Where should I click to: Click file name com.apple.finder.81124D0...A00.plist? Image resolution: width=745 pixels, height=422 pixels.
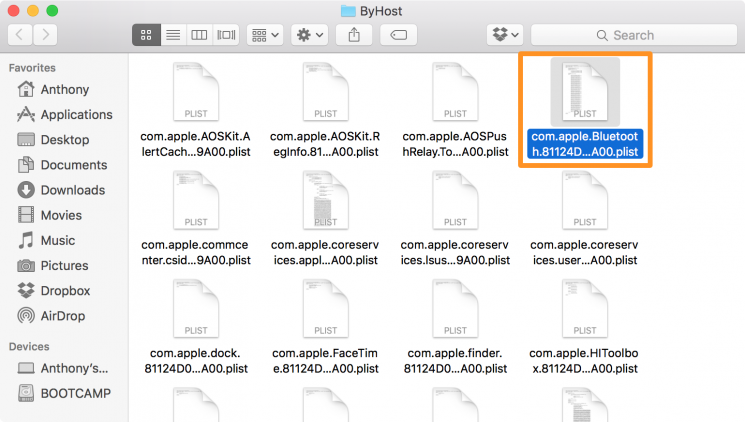(455, 361)
